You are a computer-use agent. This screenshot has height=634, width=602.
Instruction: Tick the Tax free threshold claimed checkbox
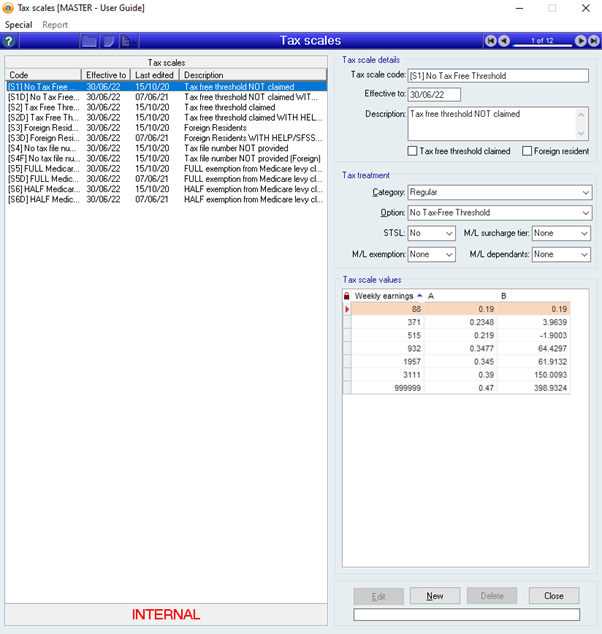414,151
